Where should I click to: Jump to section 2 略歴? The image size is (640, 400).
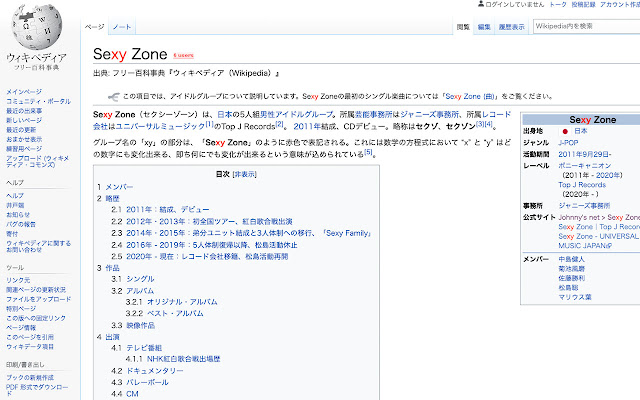click(112, 199)
